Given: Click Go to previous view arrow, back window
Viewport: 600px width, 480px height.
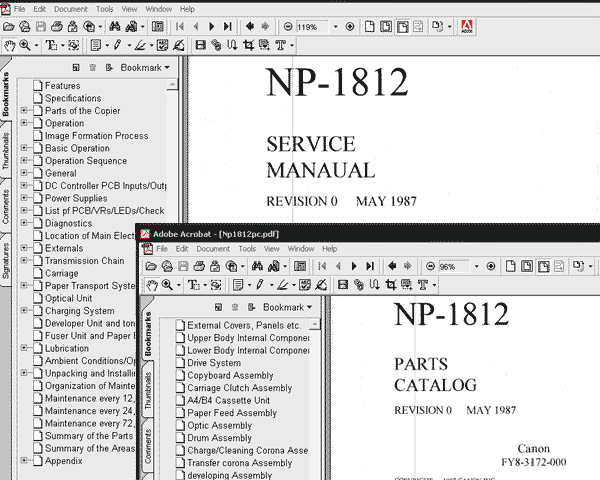Looking at the screenshot, I should pos(249,26).
